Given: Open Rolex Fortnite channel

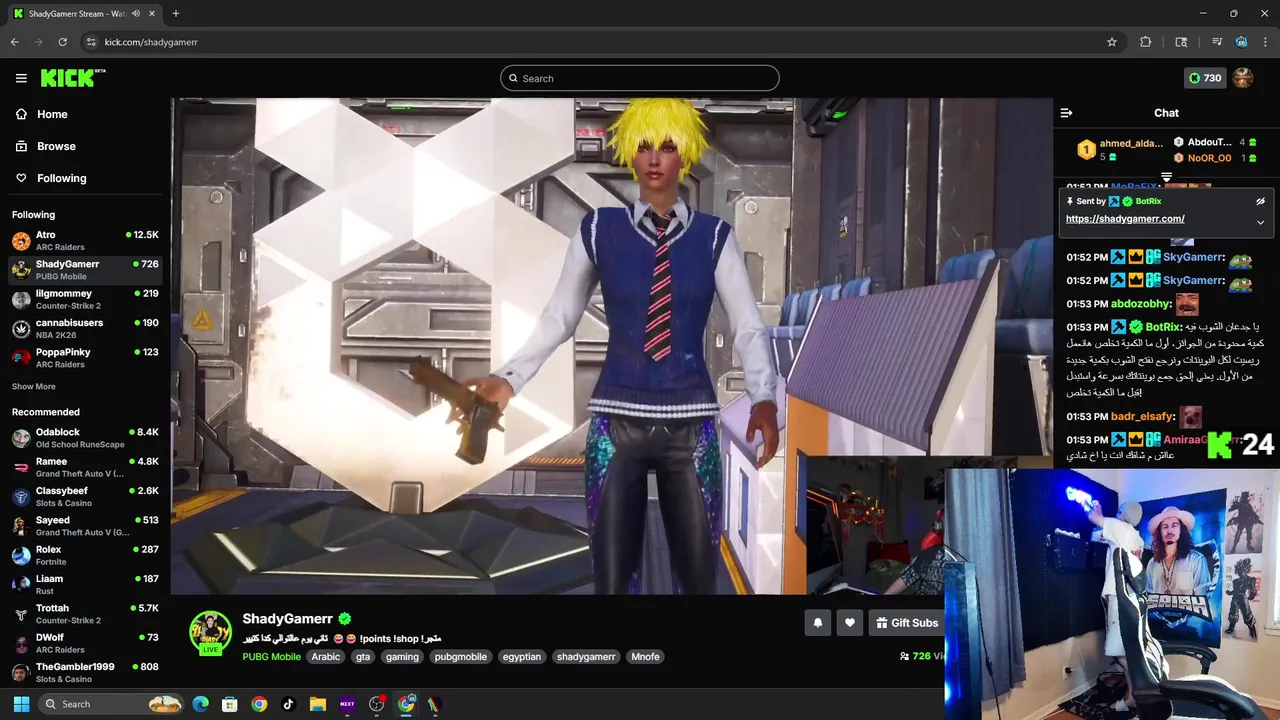Looking at the screenshot, I should click(x=85, y=555).
